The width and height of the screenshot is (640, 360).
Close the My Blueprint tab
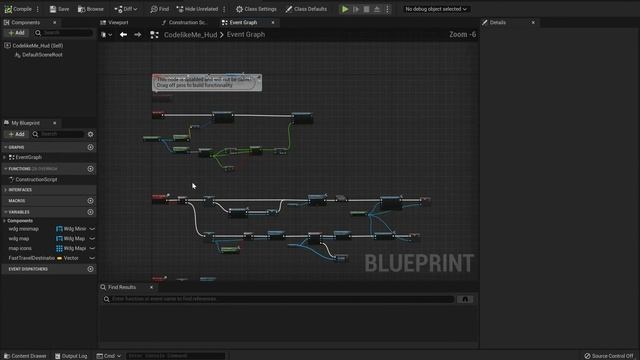55,123
